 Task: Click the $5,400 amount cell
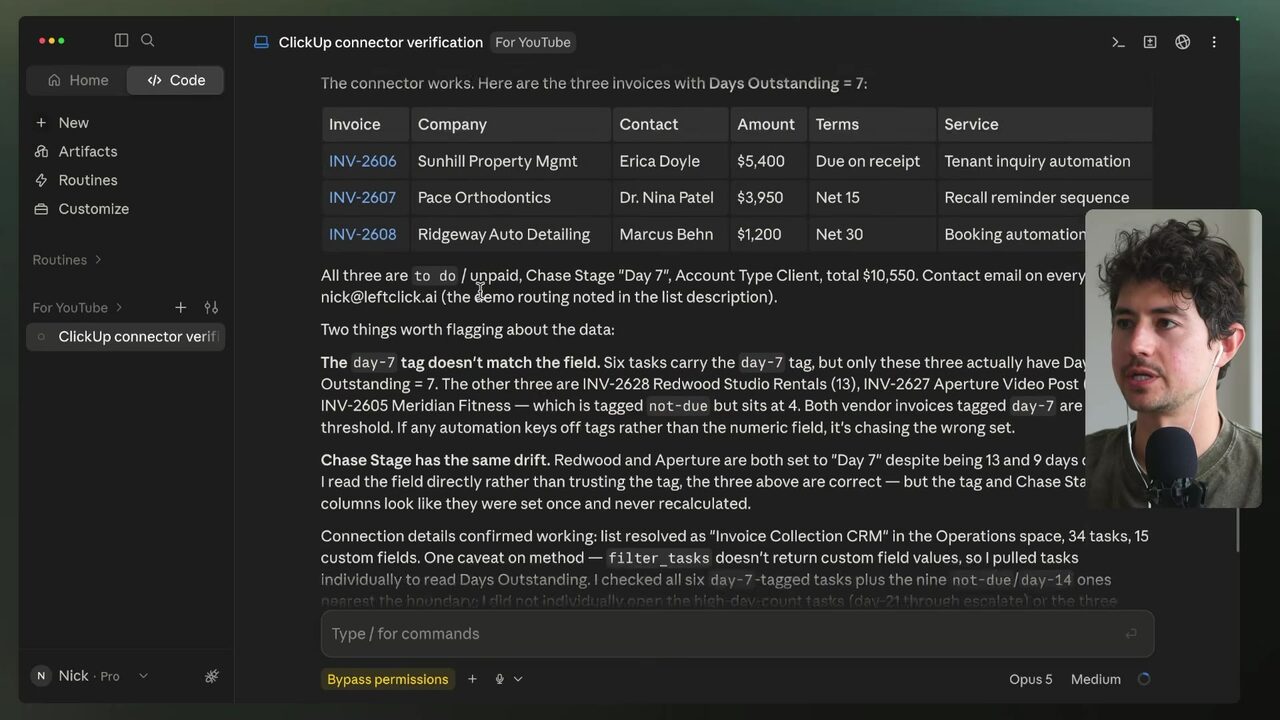coord(768,161)
